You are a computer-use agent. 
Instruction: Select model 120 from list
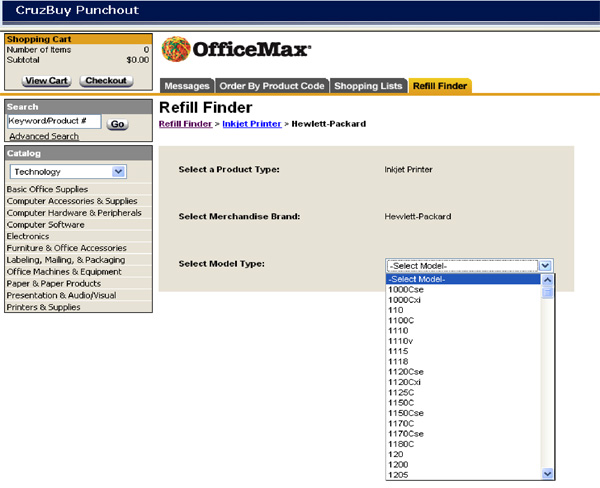click(x=463, y=455)
